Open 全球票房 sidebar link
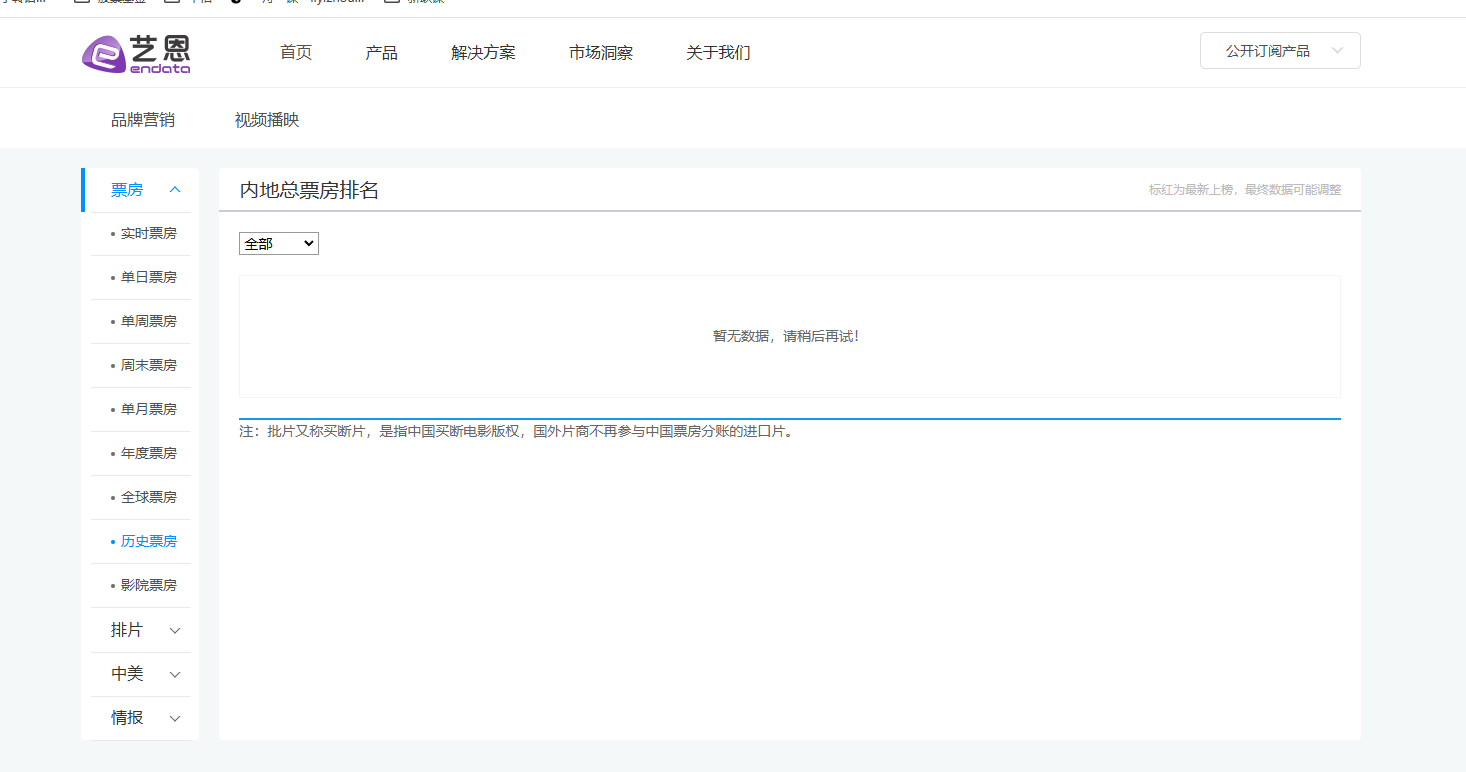1466x772 pixels. tap(148, 498)
